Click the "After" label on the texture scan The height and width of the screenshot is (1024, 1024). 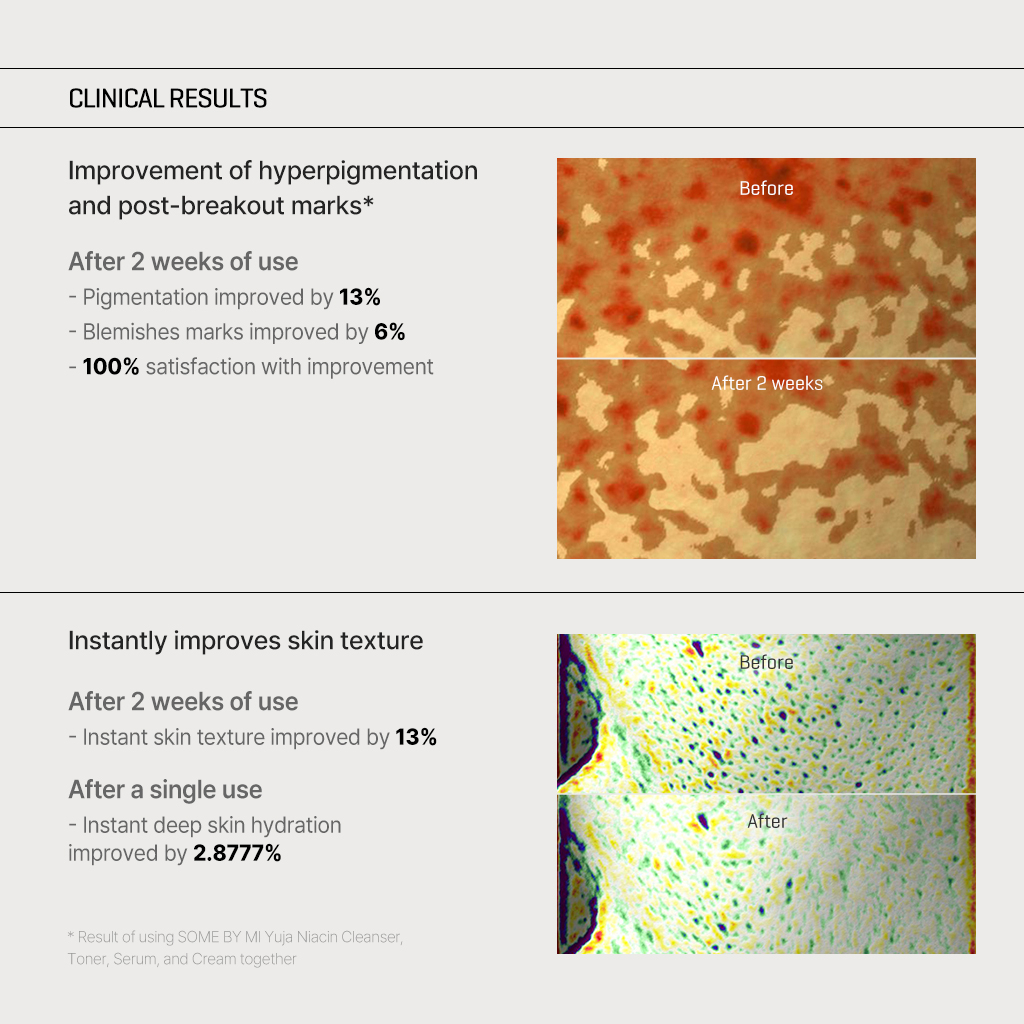tap(767, 821)
